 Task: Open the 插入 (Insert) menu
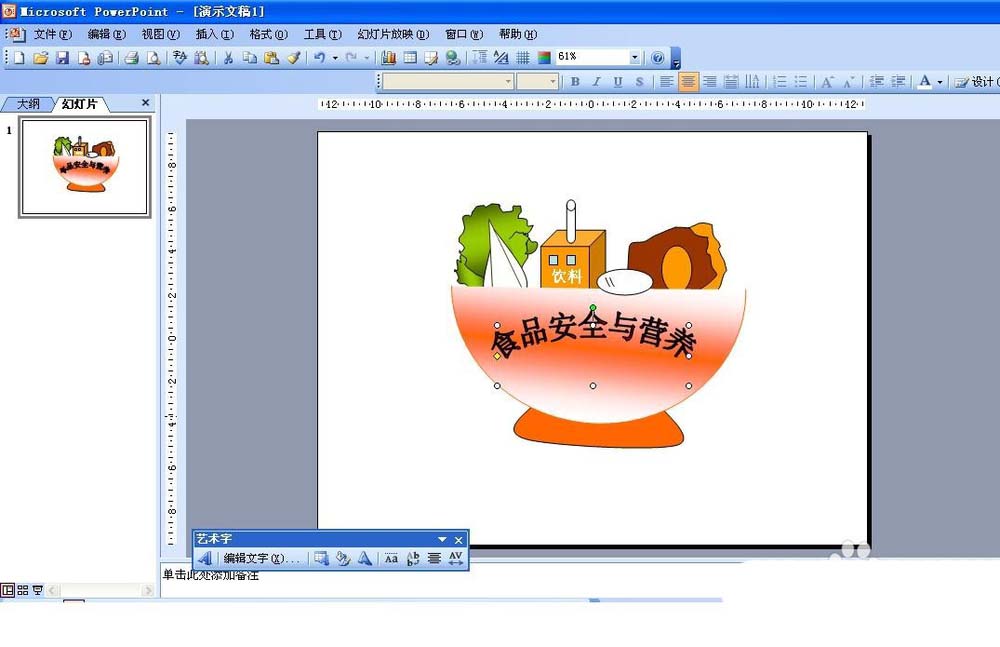[214, 34]
